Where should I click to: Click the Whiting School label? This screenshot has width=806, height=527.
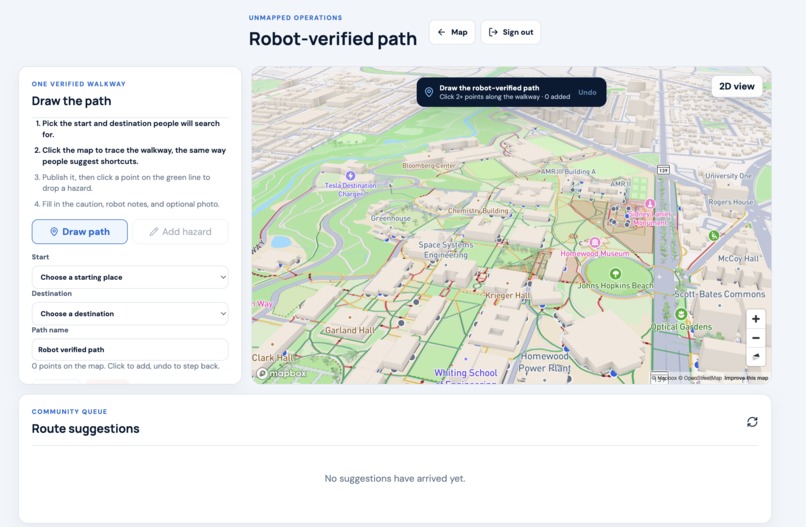(466, 374)
